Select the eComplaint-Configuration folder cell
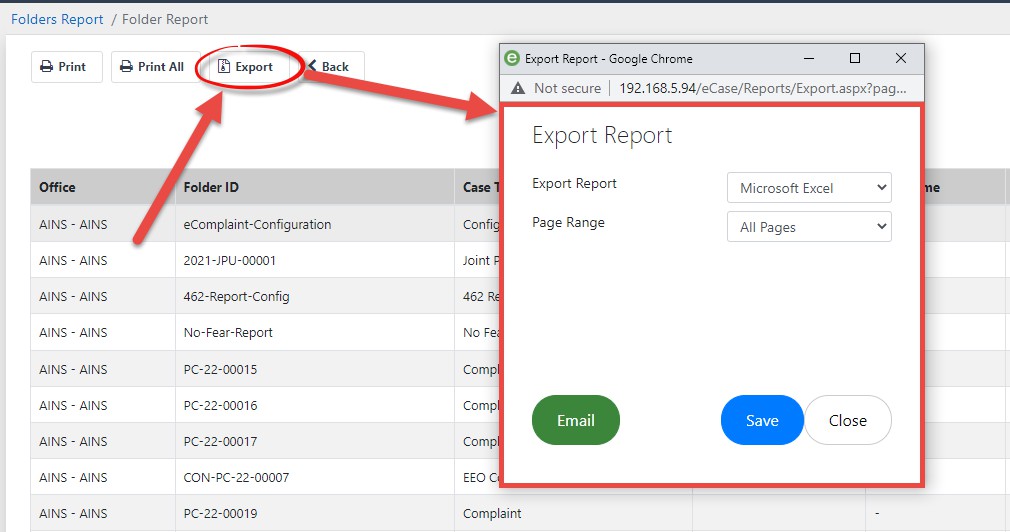 click(x=315, y=224)
